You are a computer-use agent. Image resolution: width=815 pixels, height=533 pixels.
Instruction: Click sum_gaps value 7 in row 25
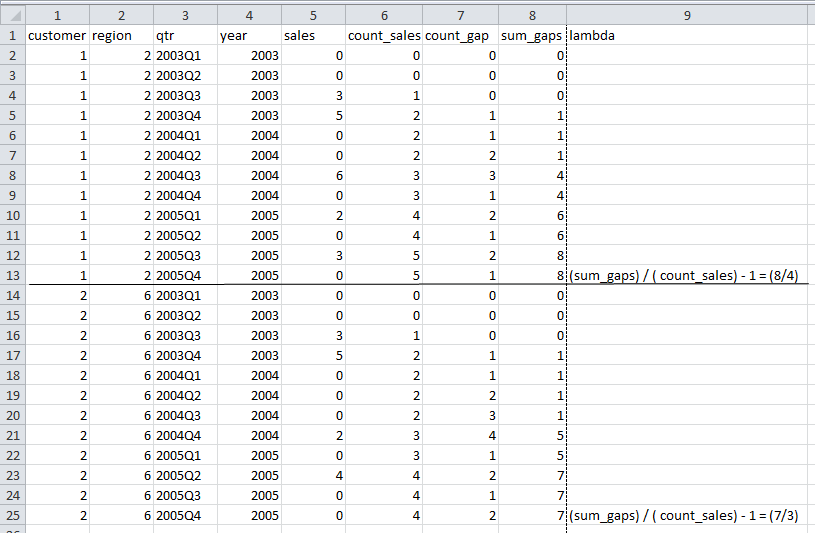[532, 516]
